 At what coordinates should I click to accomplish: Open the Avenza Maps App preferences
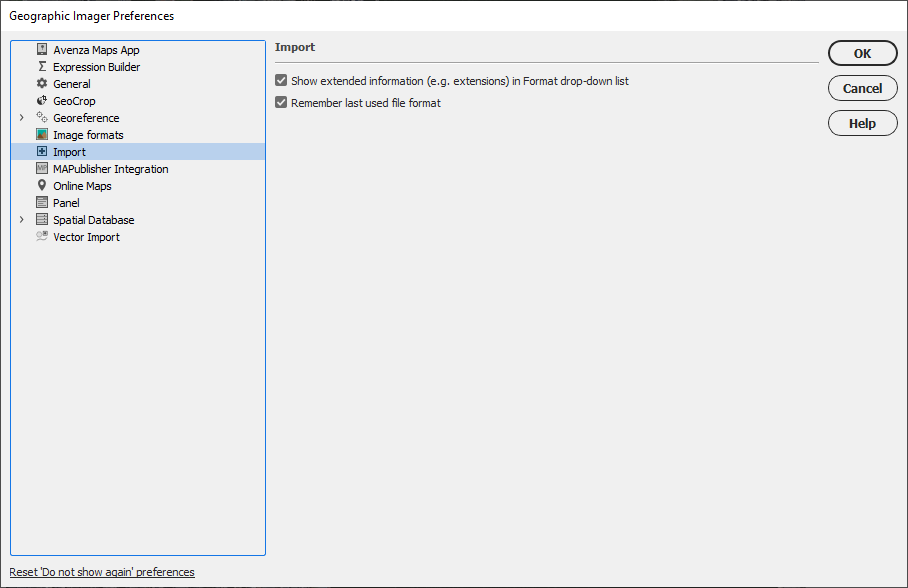tap(96, 50)
